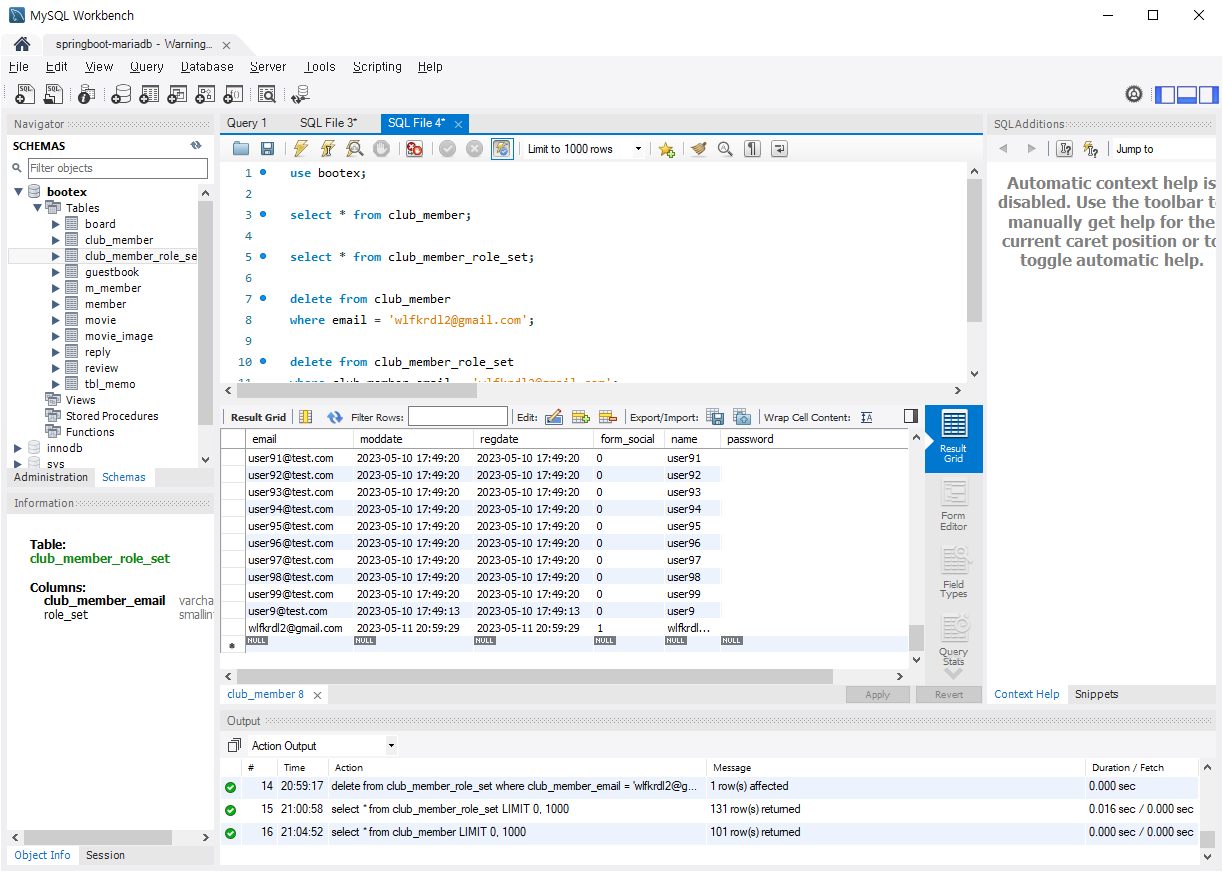The height and width of the screenshot is (872, 1223).
Task: Click the Filter objects search field
Action: pyautogui.click(x=118, y=168)
